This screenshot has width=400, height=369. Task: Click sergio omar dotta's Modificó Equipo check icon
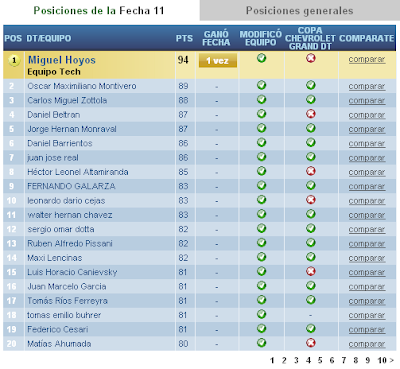[262, 229]
